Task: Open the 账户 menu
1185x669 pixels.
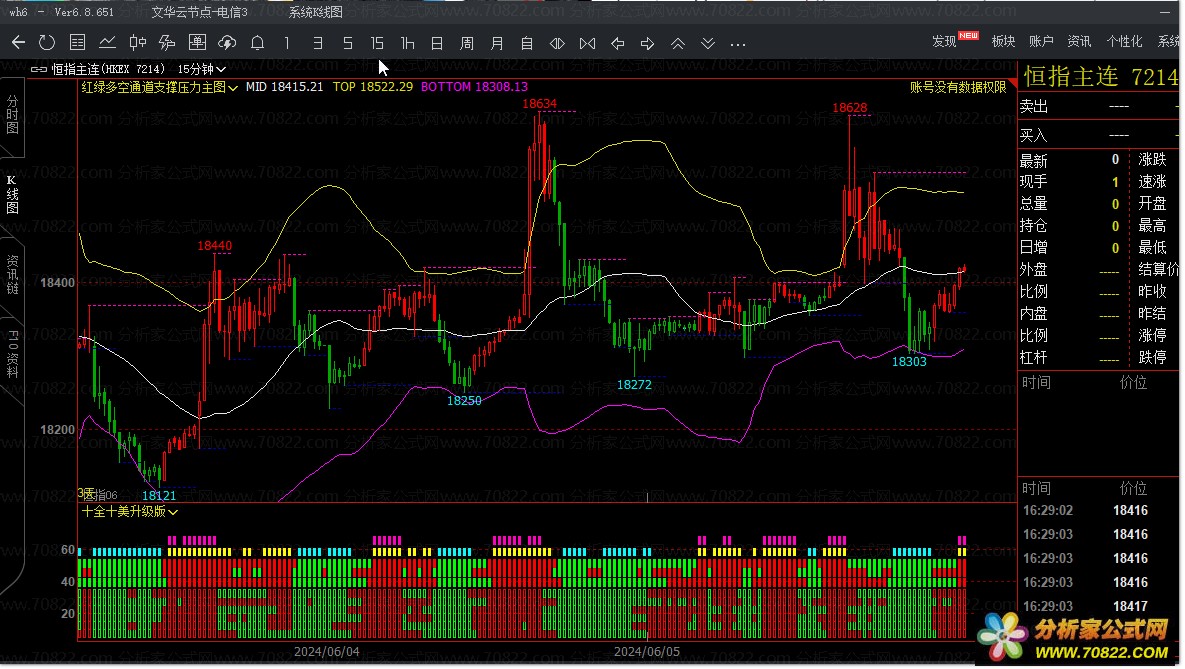Action: [1041, 42]
